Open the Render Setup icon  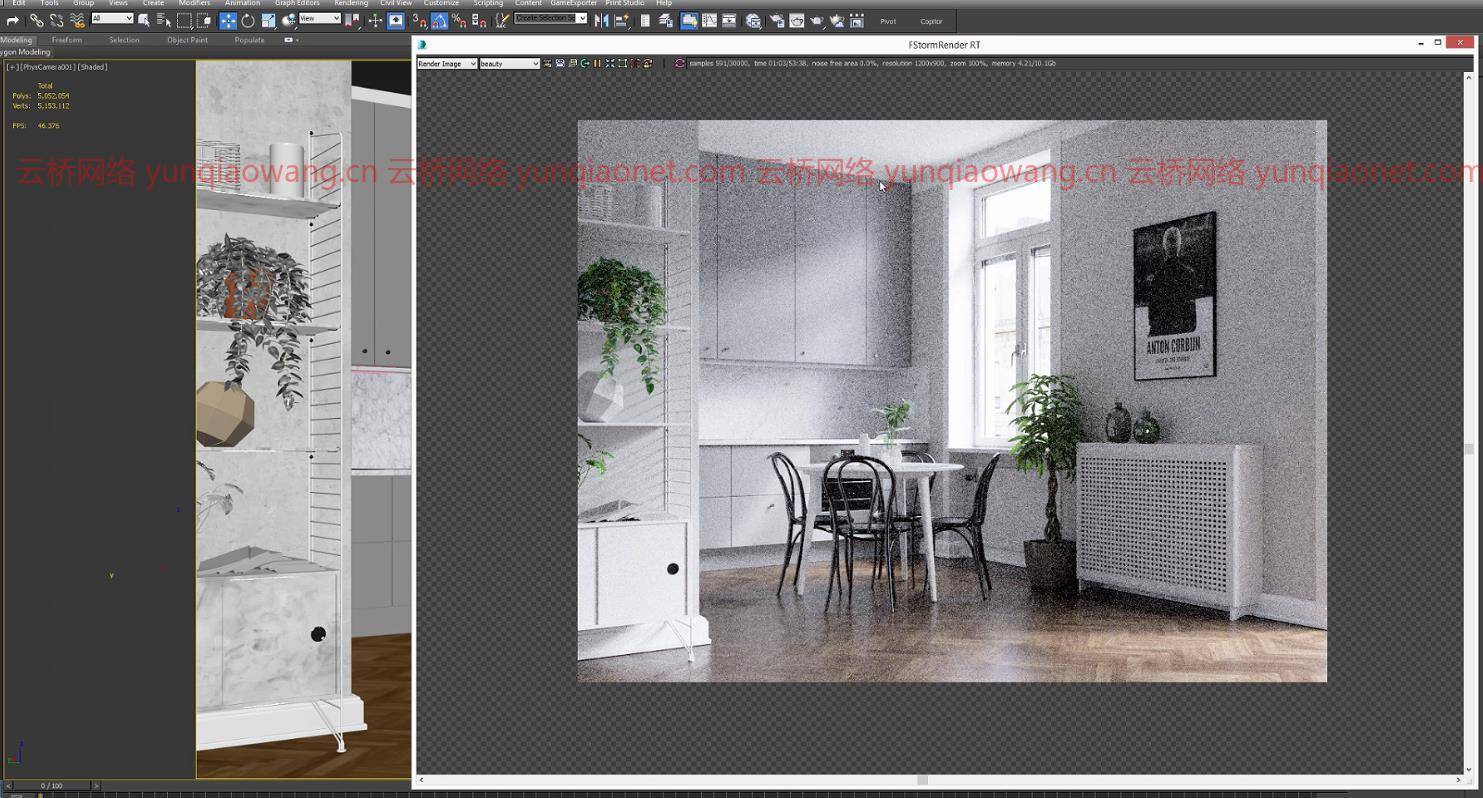click(776, 20)
